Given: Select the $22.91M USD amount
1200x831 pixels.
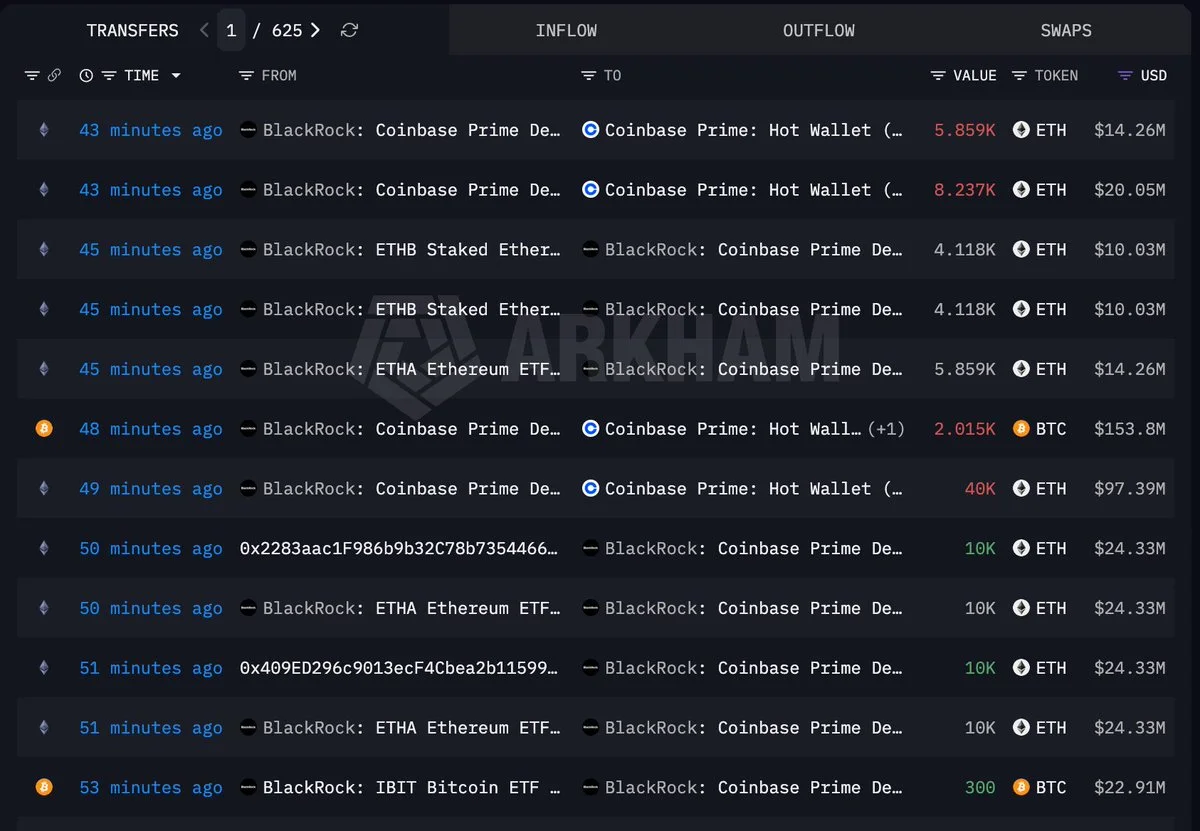Looking at the screenshot, I should [1130, 788].
